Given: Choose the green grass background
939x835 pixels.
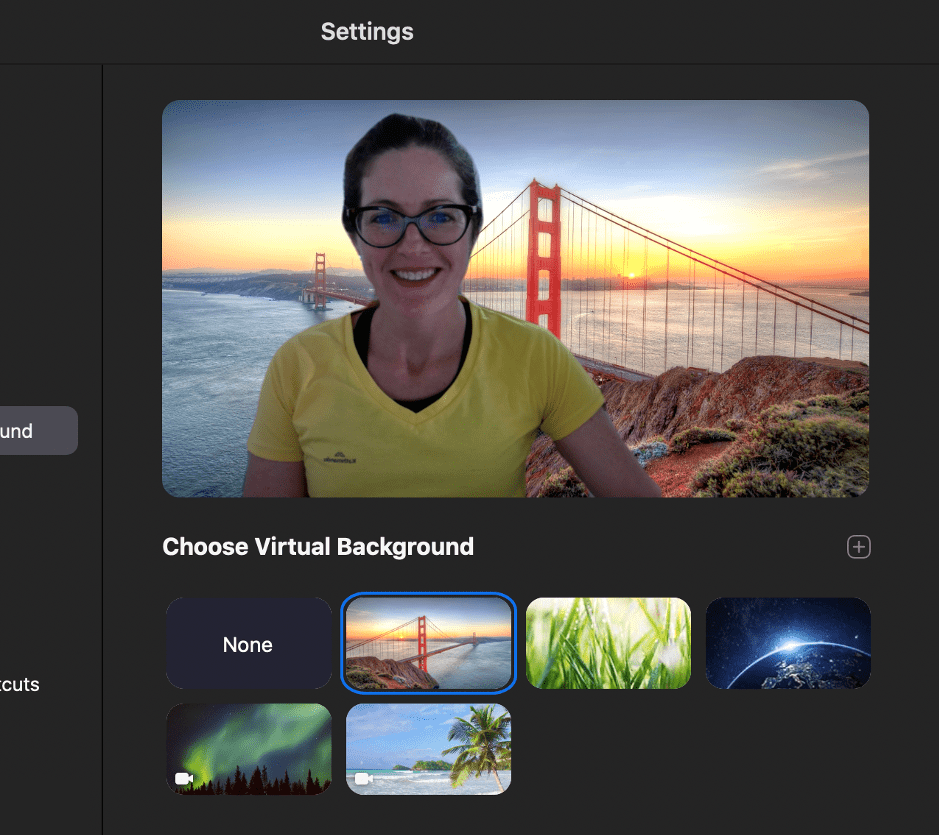Looking at the screenshot, I should pos(608,643).
